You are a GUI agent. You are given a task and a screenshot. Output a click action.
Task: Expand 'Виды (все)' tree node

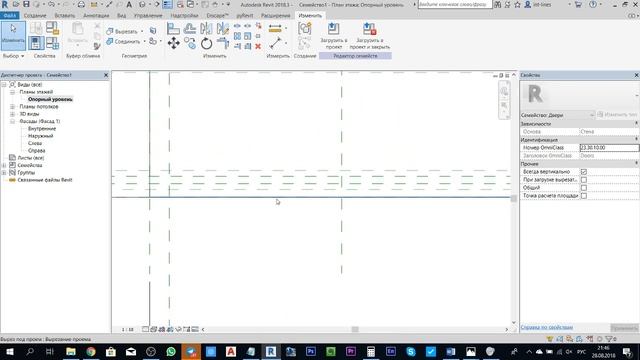(4, 84)
